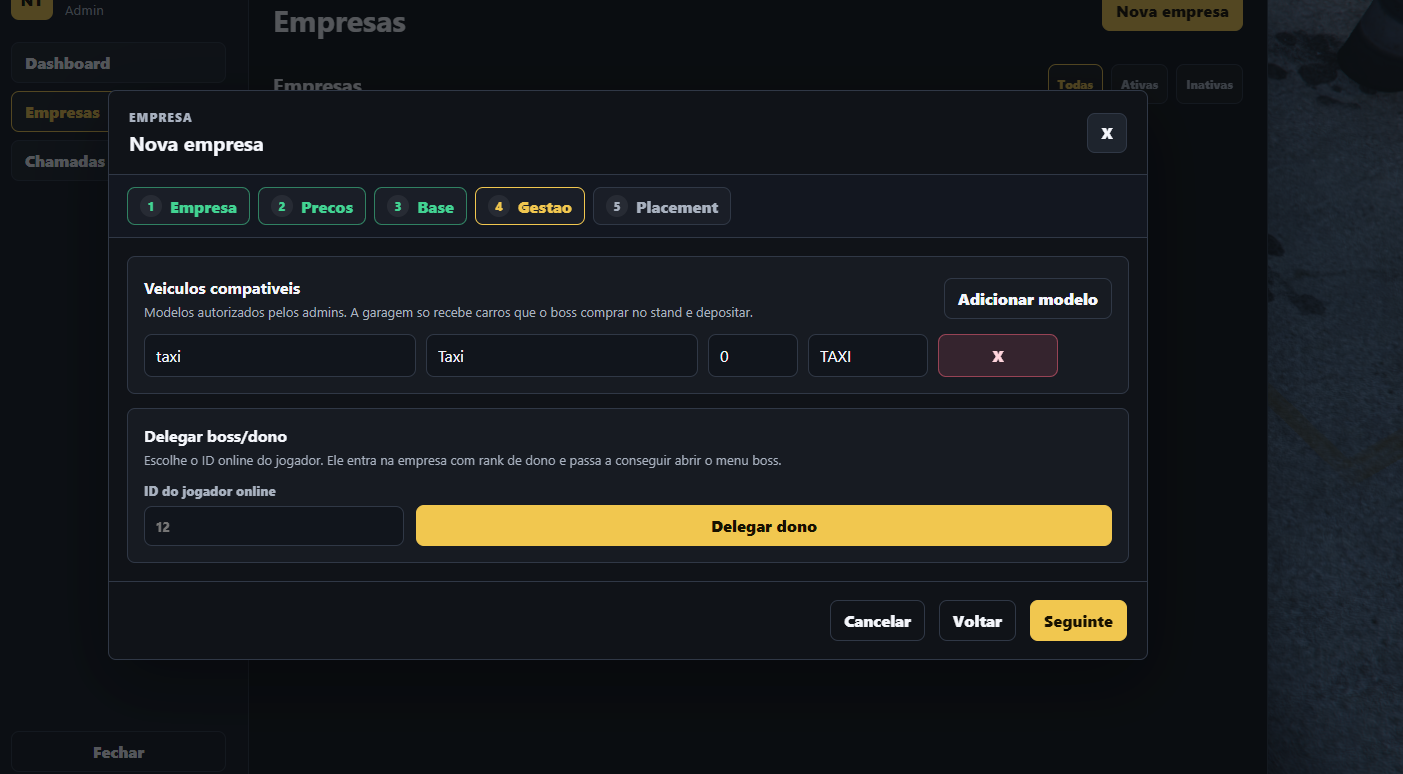The image size is (1403, 774).
Task: Click the Veiculos compativeis heading
Action: tap(222, 289)
